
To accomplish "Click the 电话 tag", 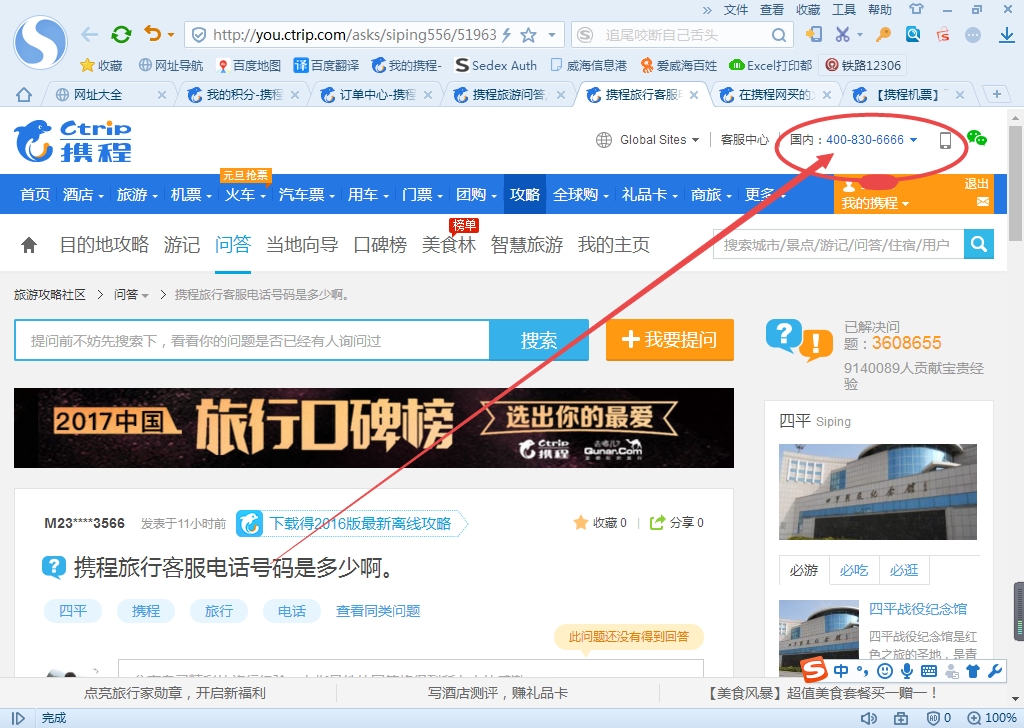I will (x=291, y=611).
